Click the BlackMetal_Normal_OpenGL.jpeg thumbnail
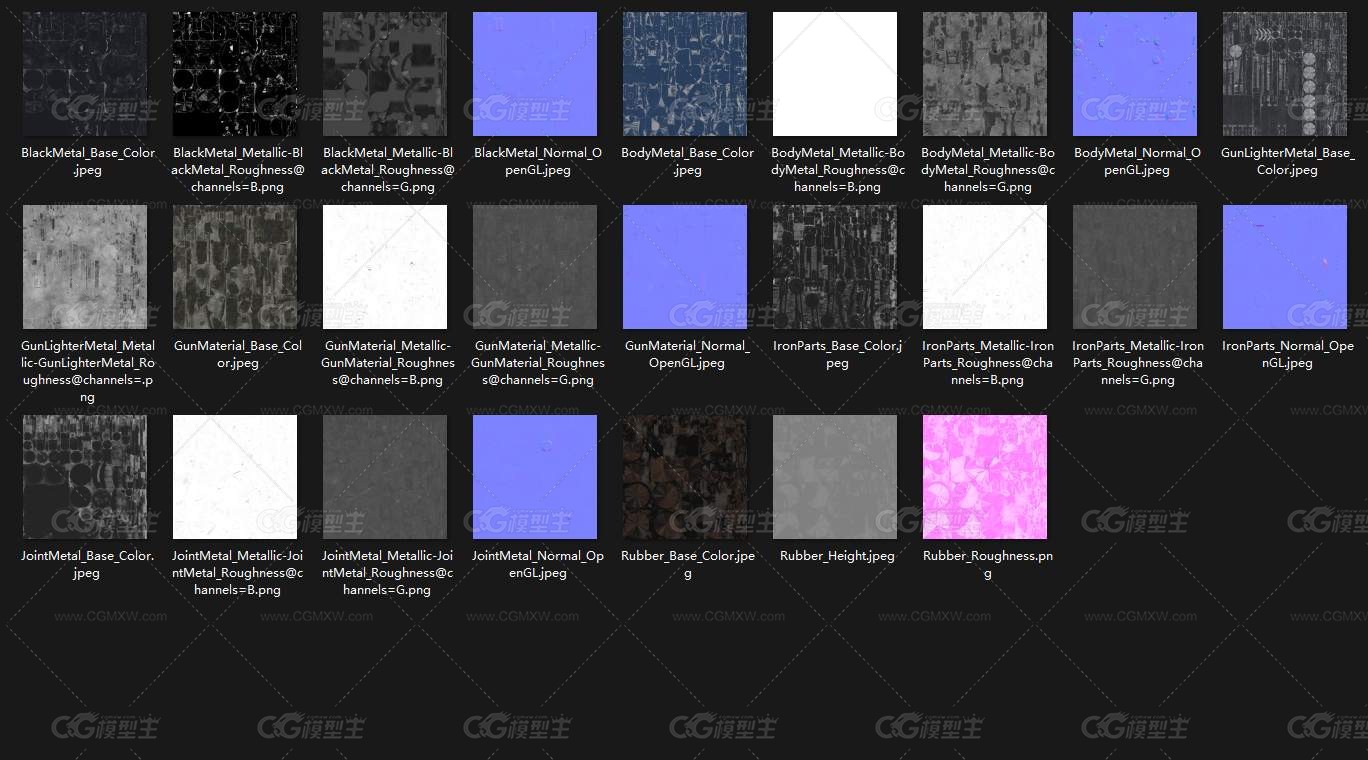The height and width of the screenshot is (760, 1368). [x=535, y=74]
